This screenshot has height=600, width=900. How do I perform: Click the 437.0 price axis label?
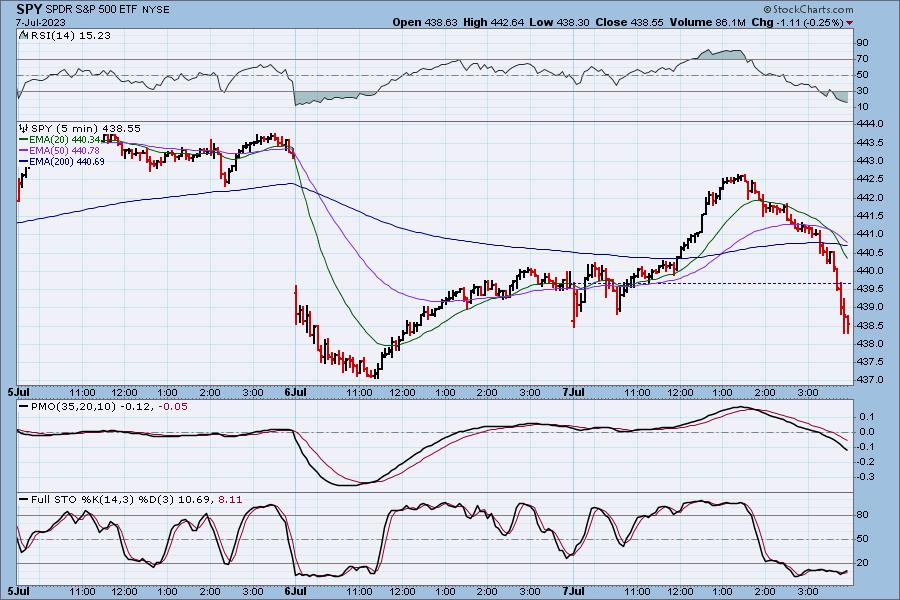tap(871, 380)
